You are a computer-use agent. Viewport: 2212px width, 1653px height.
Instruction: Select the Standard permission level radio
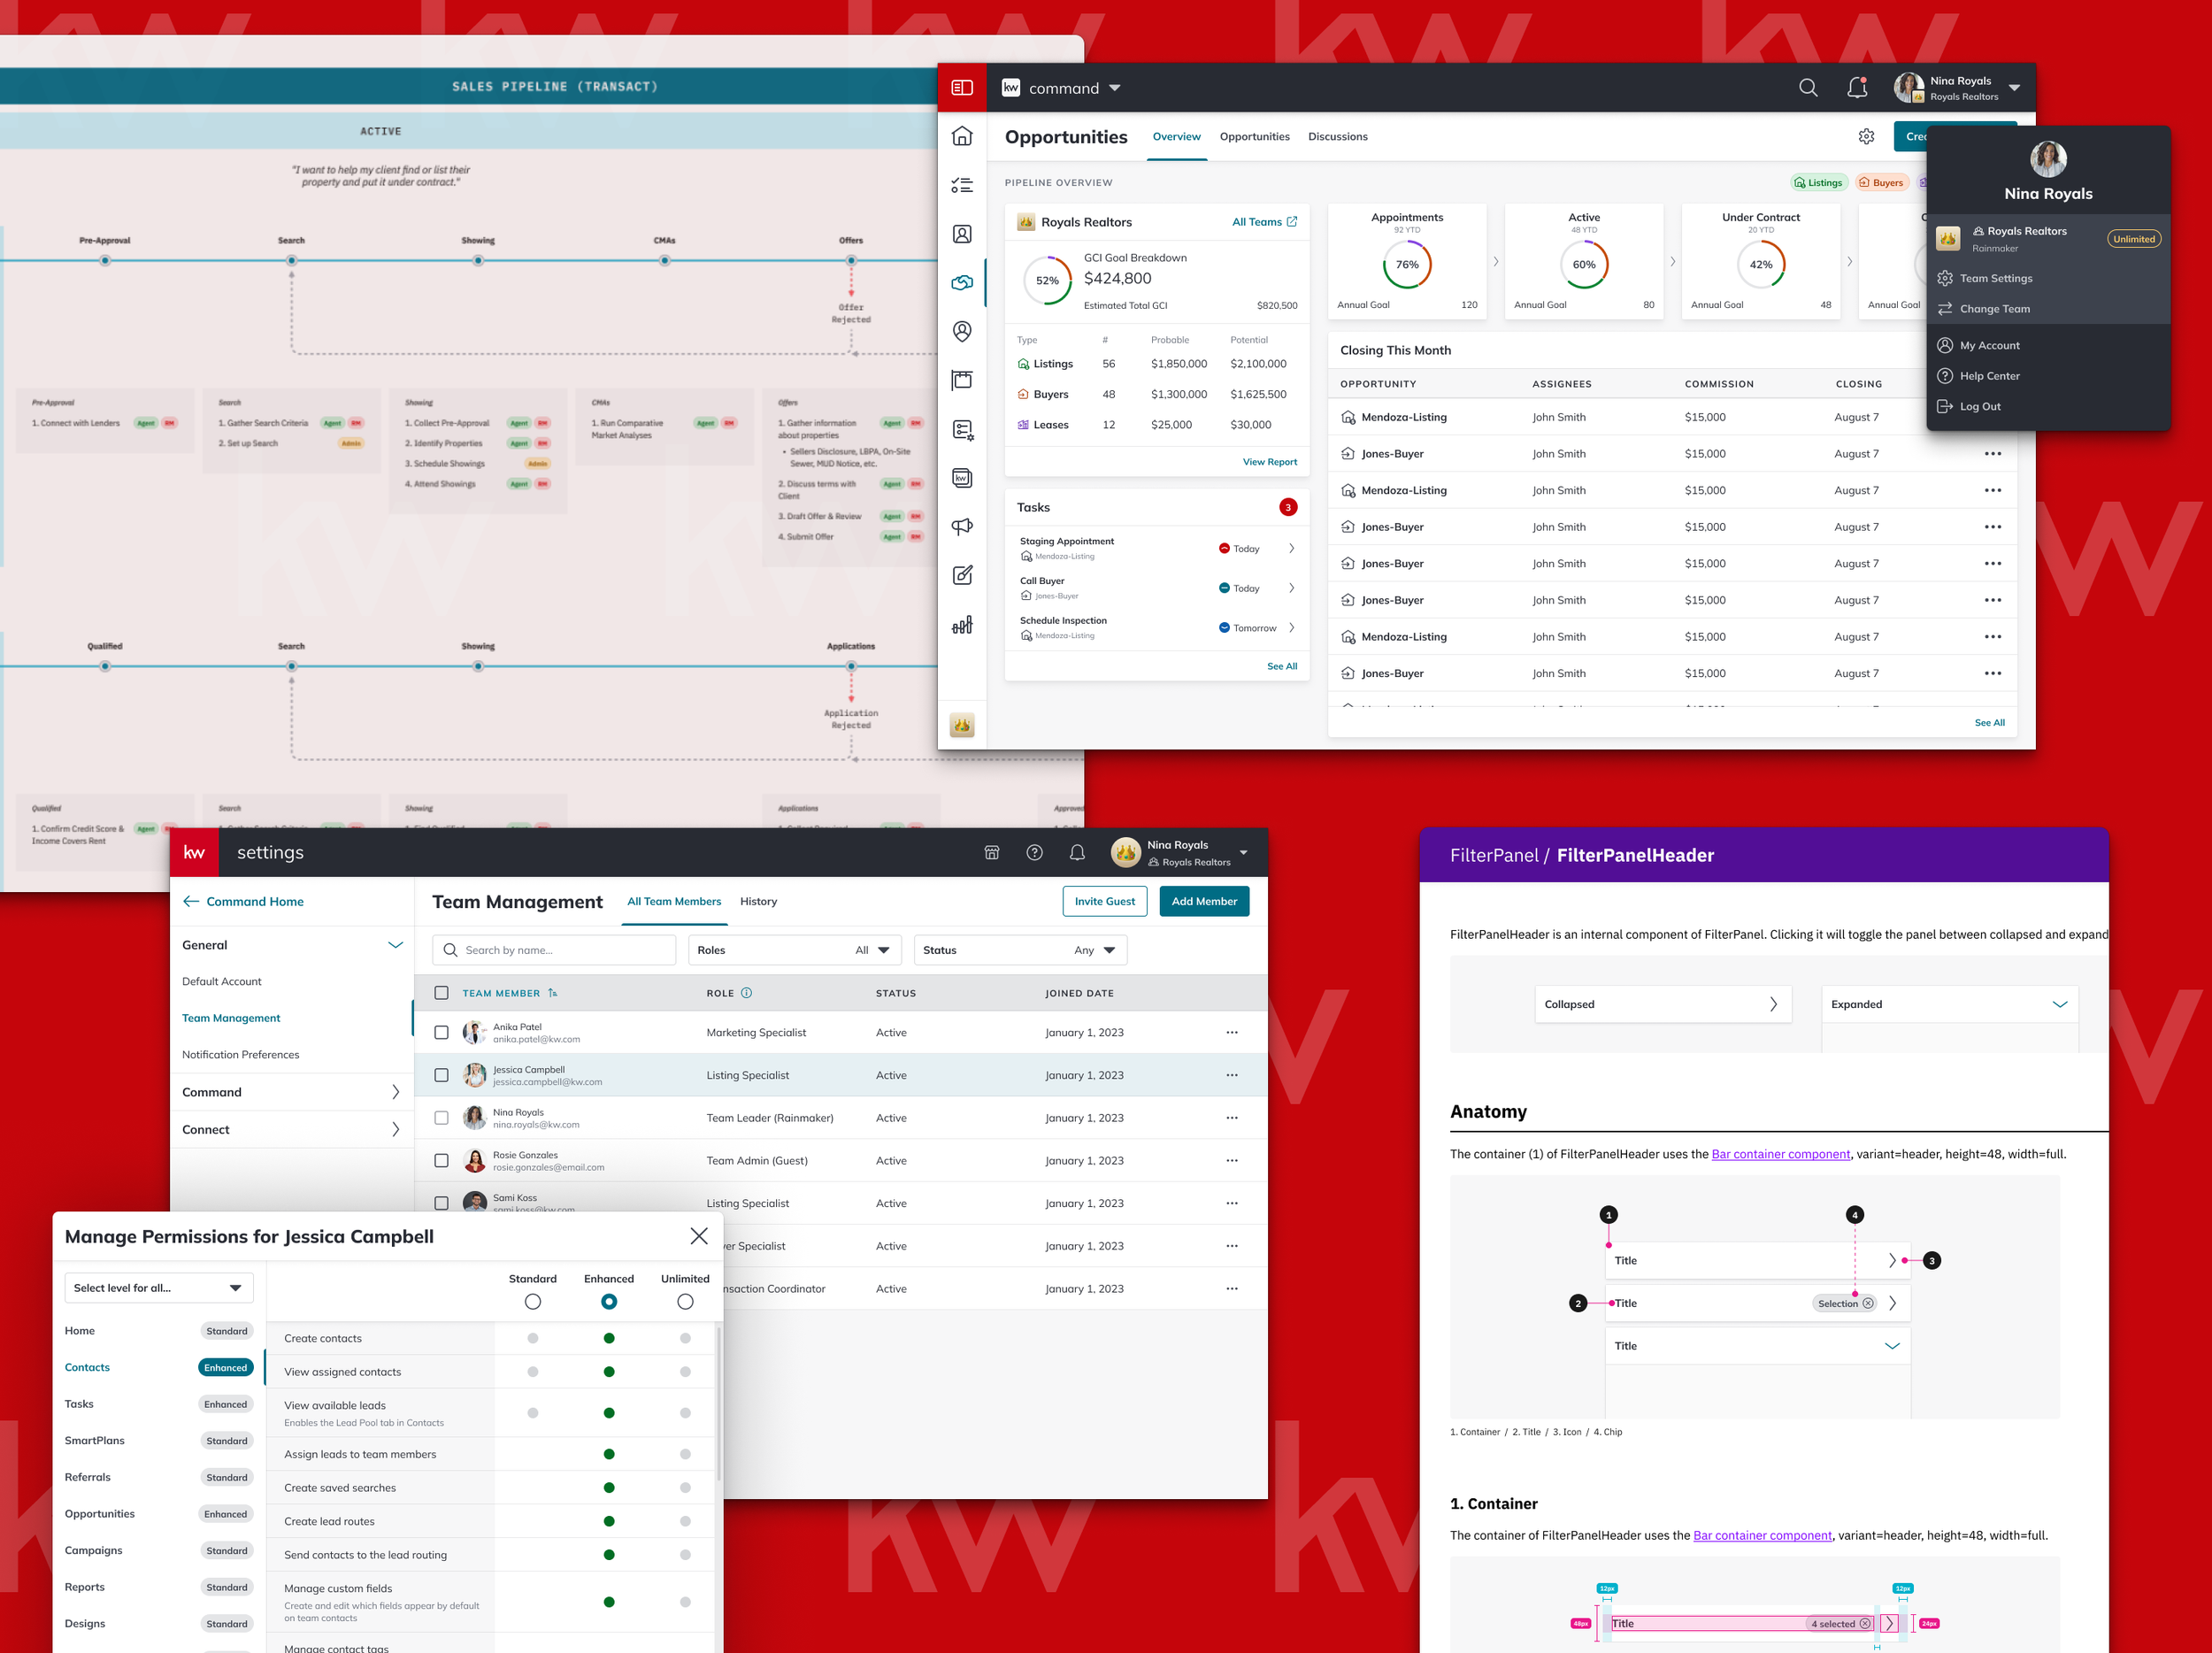tap(533, 1302)
